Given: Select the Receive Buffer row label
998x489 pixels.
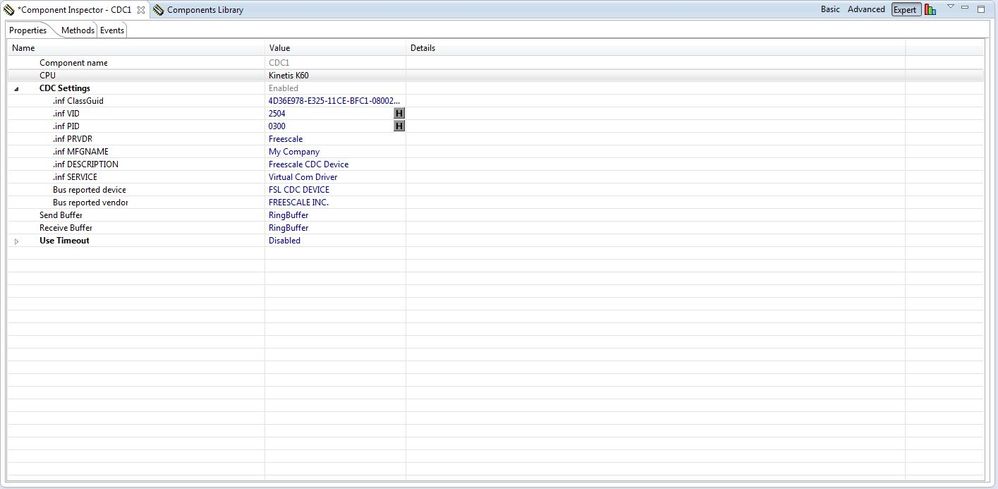Looking at the screenshot, I should pos(65,228).
